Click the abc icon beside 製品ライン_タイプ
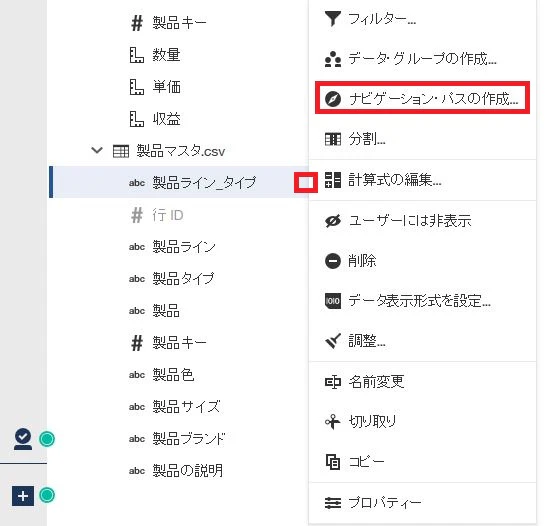546x526 pixels. point(136,183)
